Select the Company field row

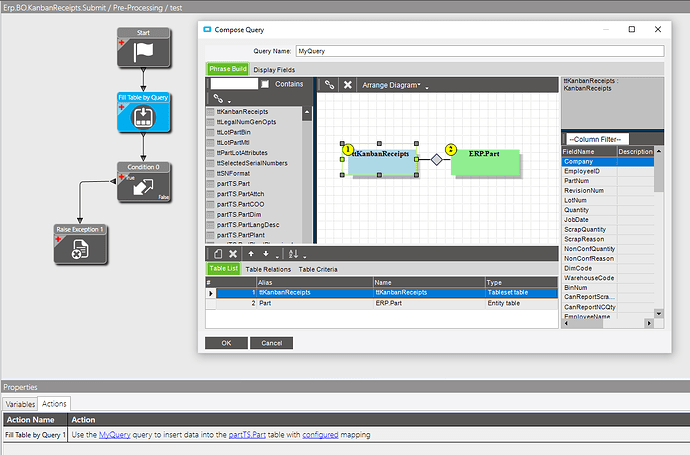(608, 161)
